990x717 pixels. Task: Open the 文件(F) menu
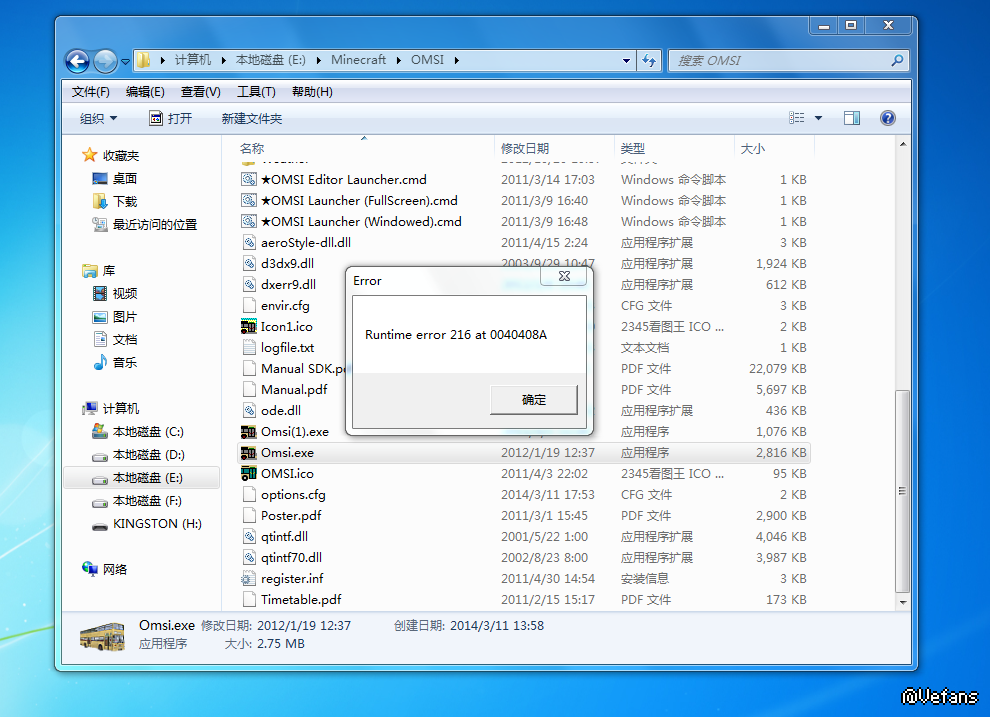pos(90,92)
